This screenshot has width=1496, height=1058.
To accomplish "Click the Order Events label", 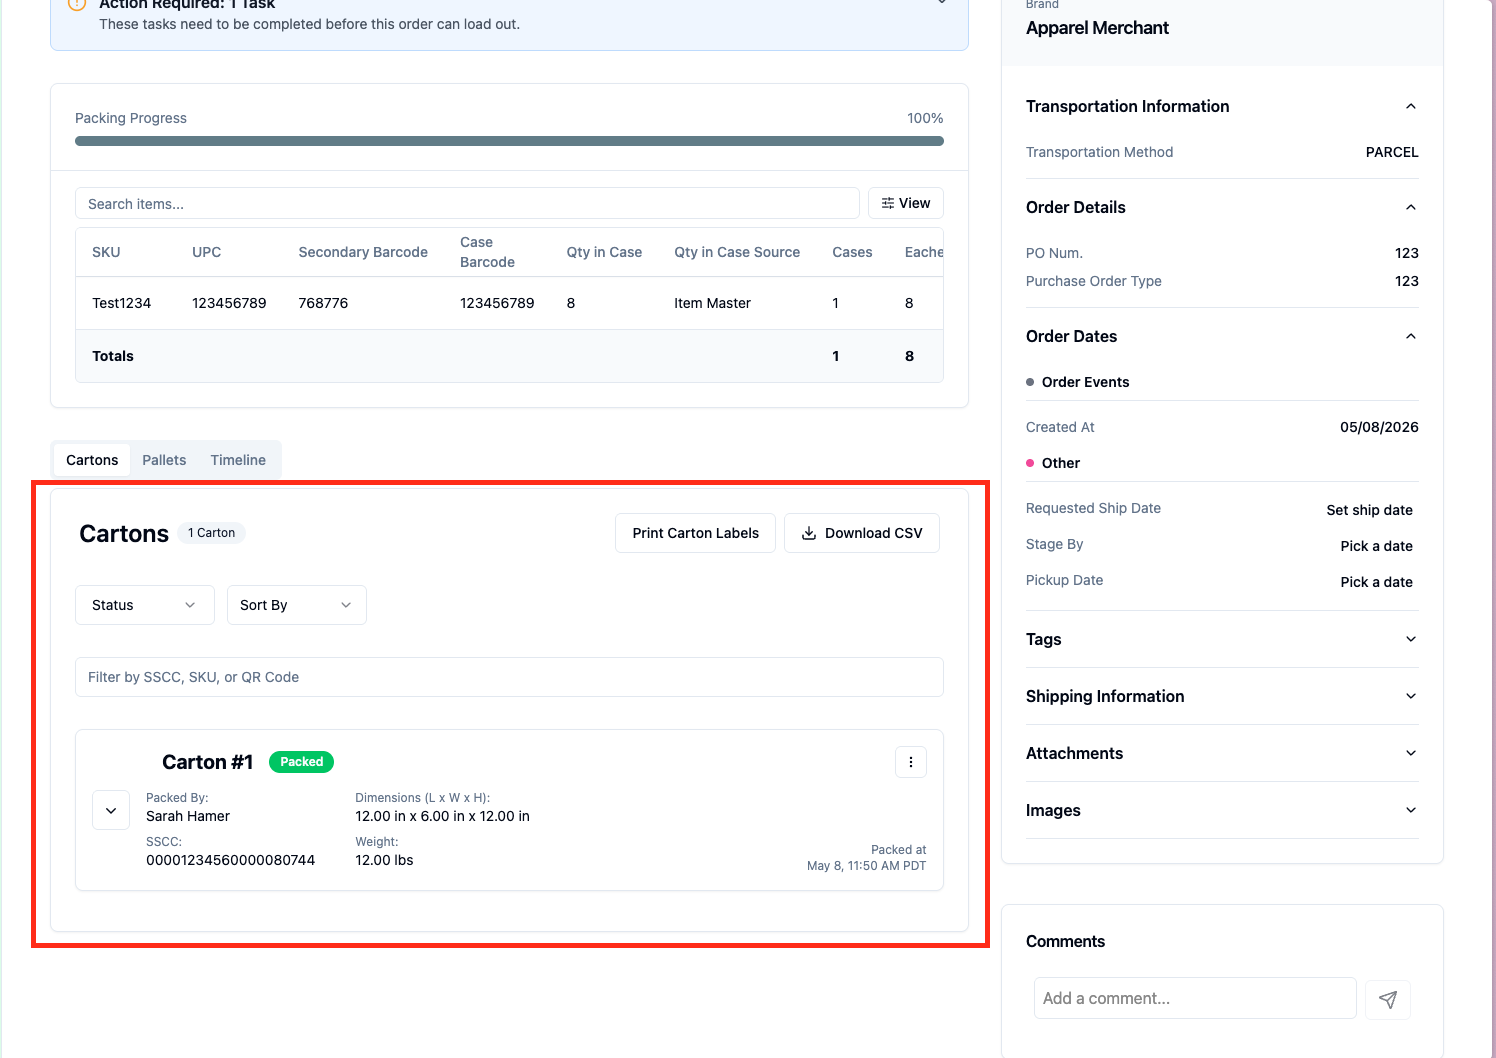I will click(x=1085, y=382).
